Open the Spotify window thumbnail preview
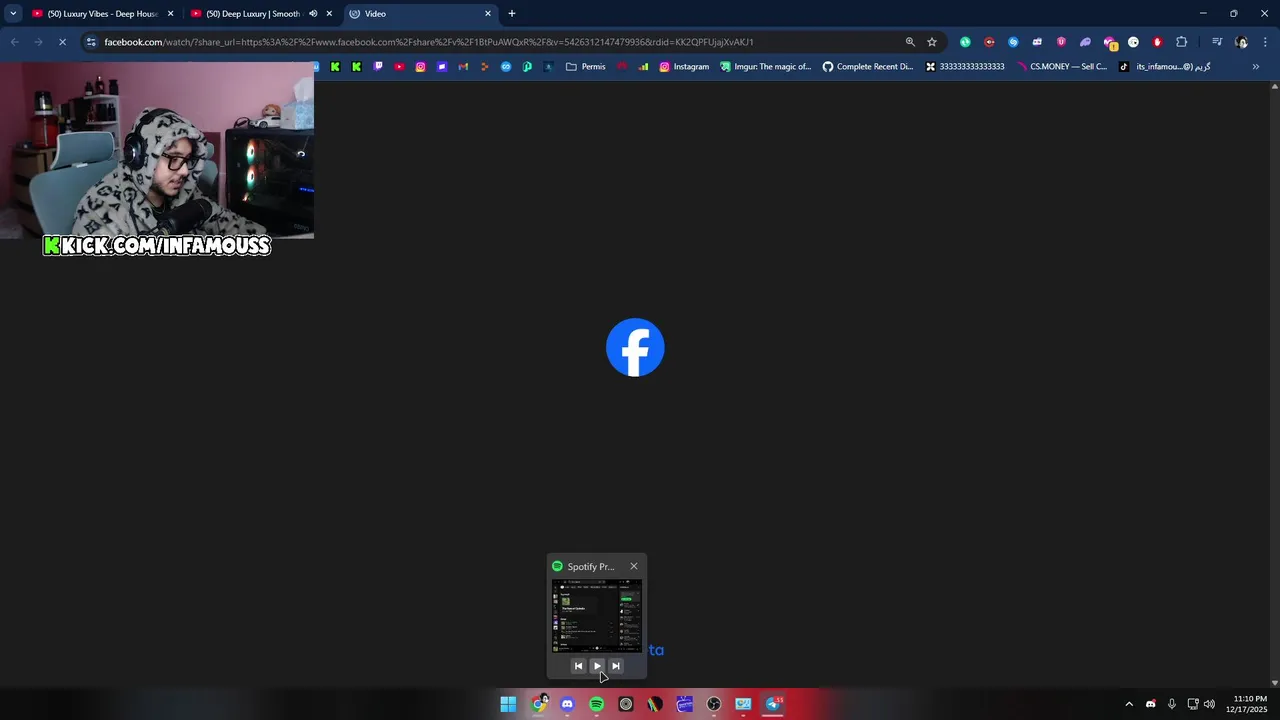1280x720 pixels. [x=597, y=616]
